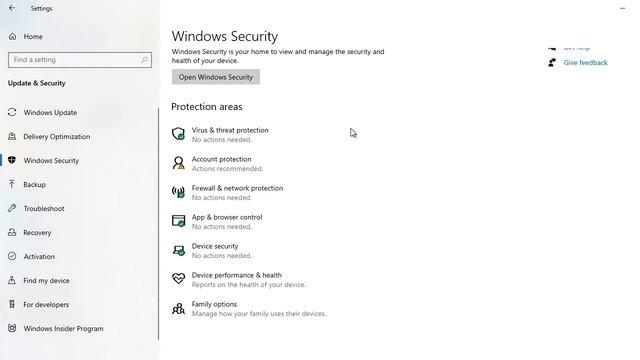Click the sidebar vertical scrollbar

[158, 224]
